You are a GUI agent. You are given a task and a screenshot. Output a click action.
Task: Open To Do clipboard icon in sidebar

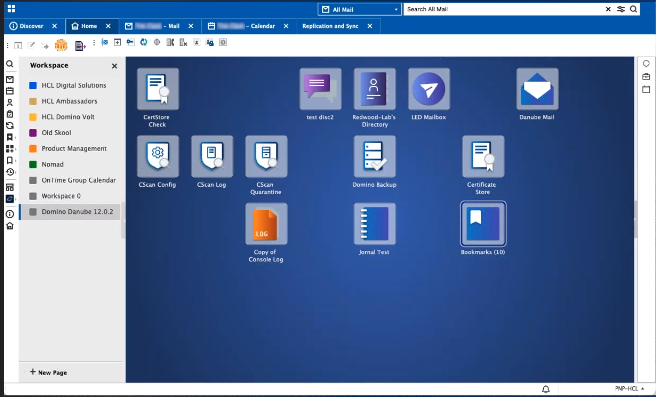[10, 114]
